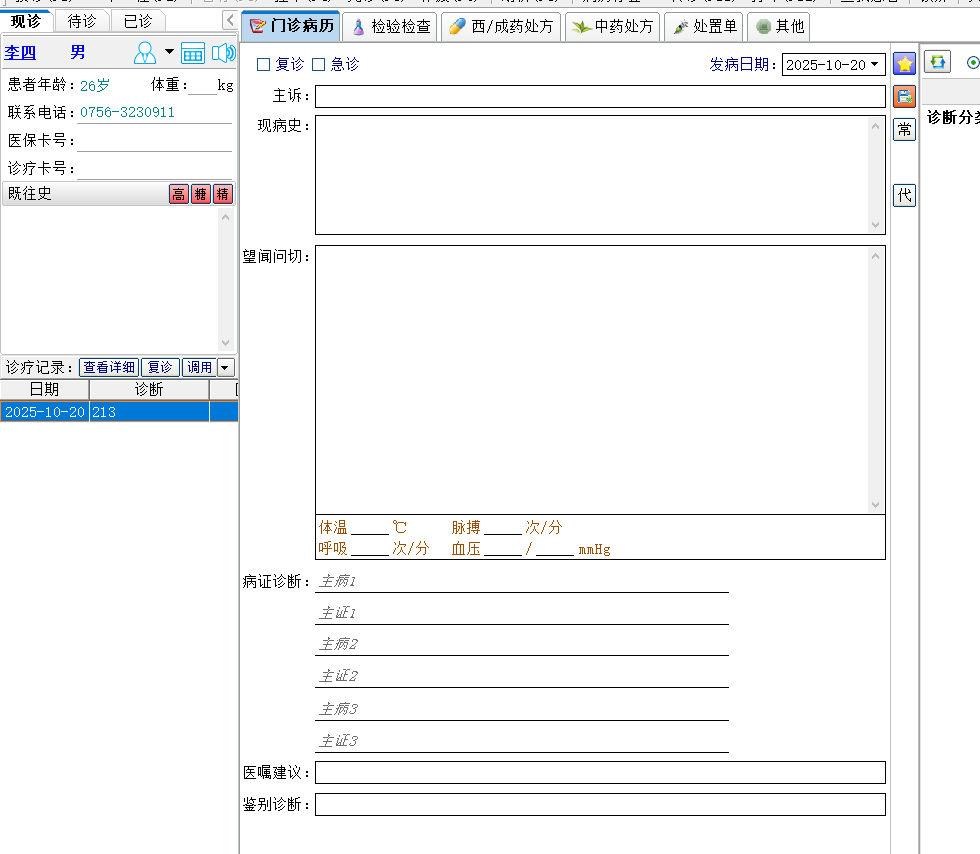Enable the 急诊 checkbox
Viewport: 980px width, 854px height.
click(319, 65)
